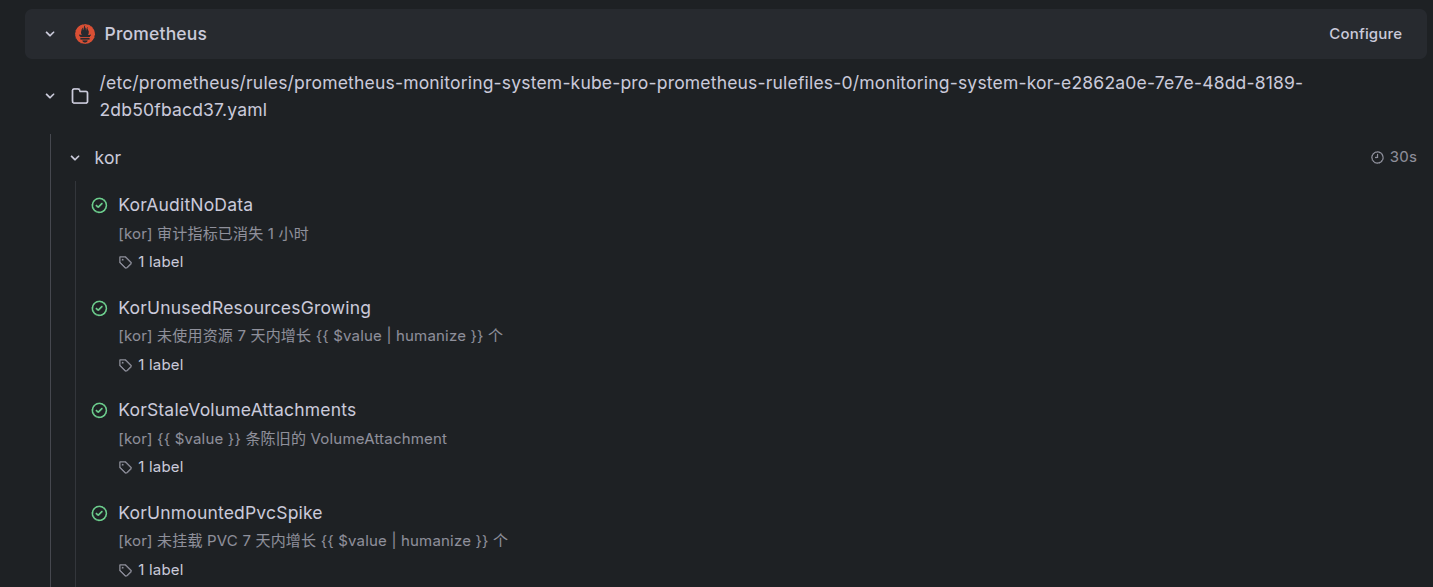Click the folder icon beside rule file path

80,96
